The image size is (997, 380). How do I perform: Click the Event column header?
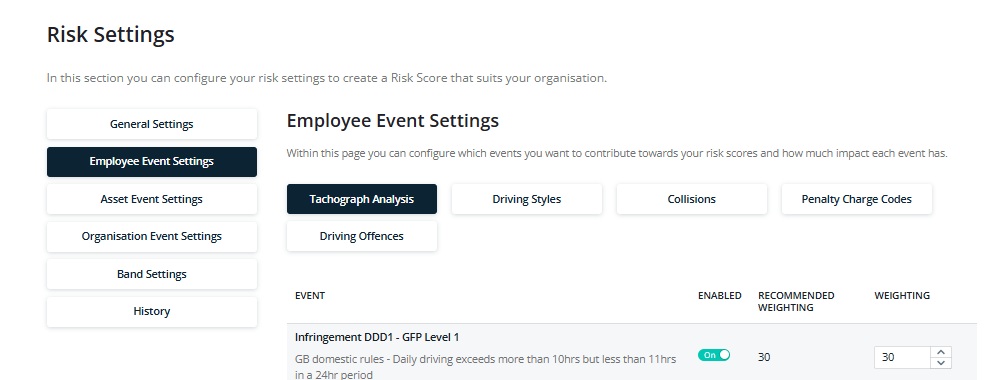[x=310, y=295]
